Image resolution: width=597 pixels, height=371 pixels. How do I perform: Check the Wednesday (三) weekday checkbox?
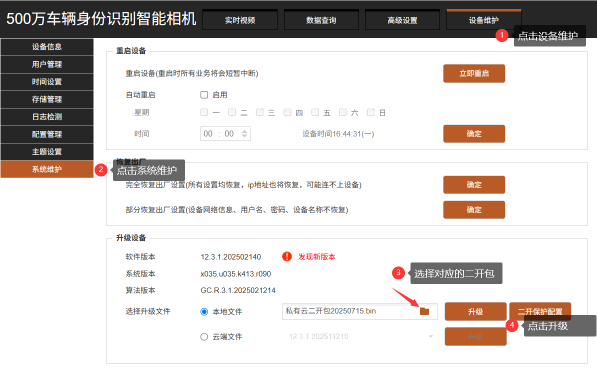pos(260,112)
